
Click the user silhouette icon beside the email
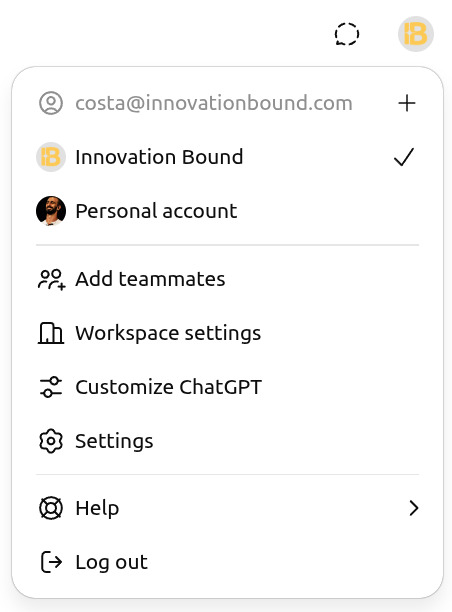[51, 103]
